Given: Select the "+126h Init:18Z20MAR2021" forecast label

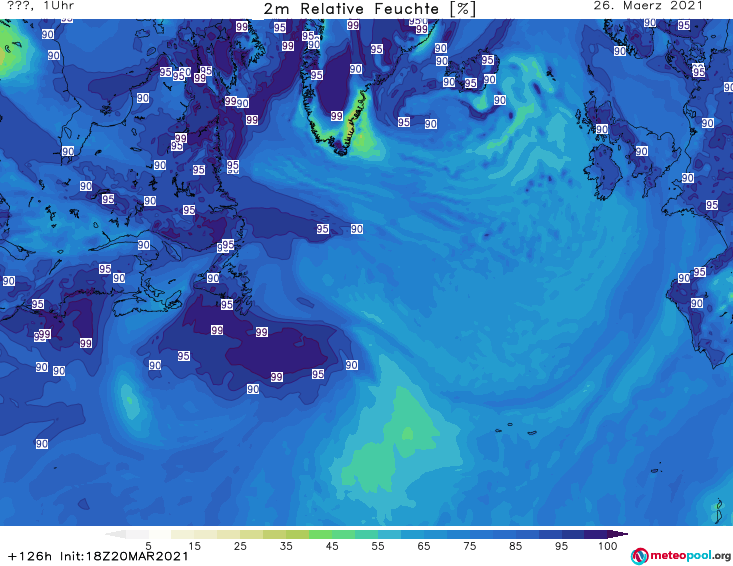Looking at the screenshot, I should pos(98,556).
